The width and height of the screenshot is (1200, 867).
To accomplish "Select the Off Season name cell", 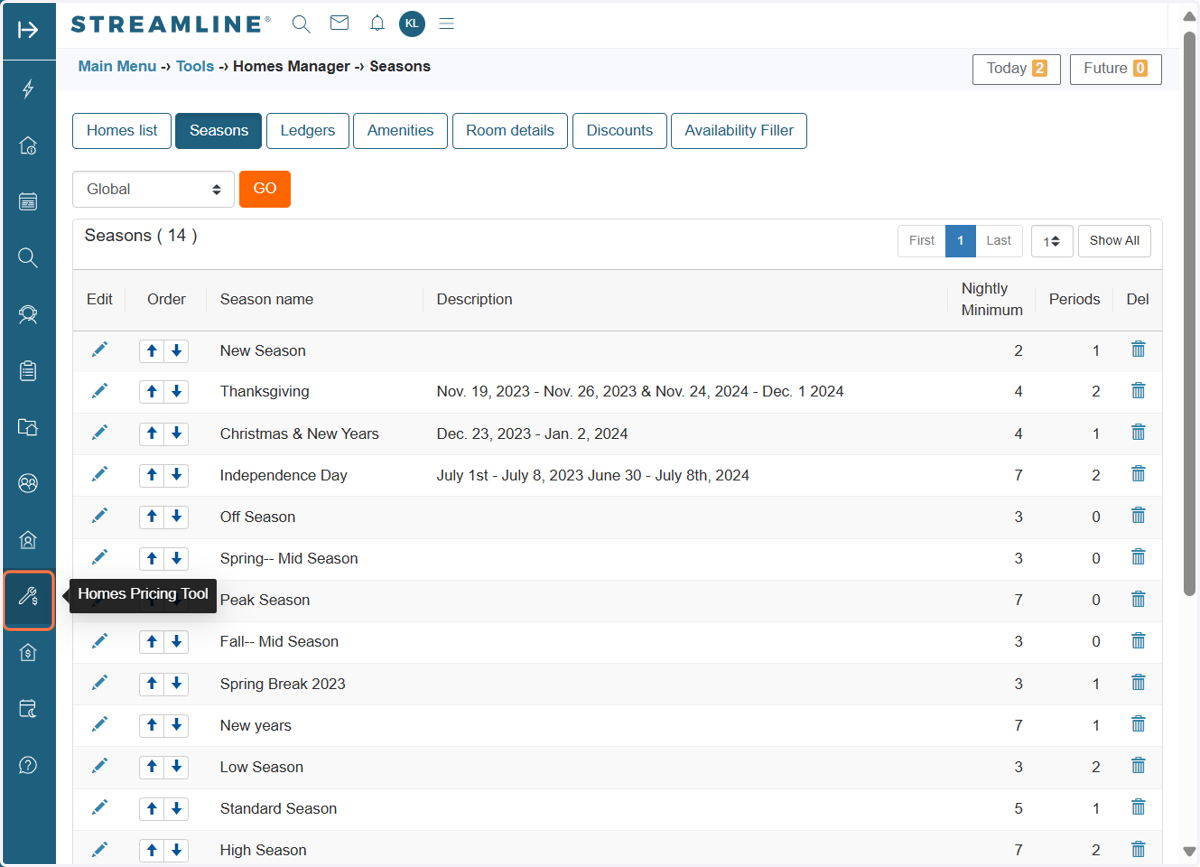I will coord(258,517).
